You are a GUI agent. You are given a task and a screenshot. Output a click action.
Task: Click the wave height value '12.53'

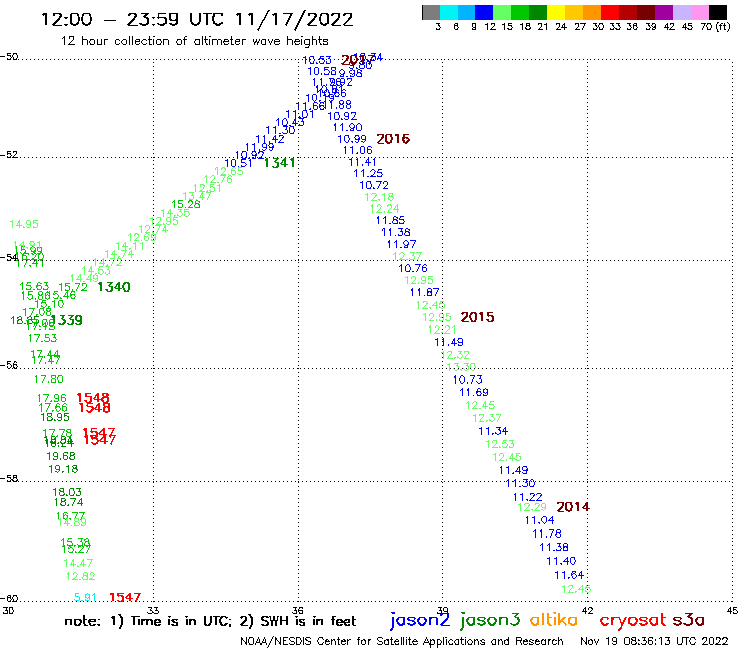(500, 444)
